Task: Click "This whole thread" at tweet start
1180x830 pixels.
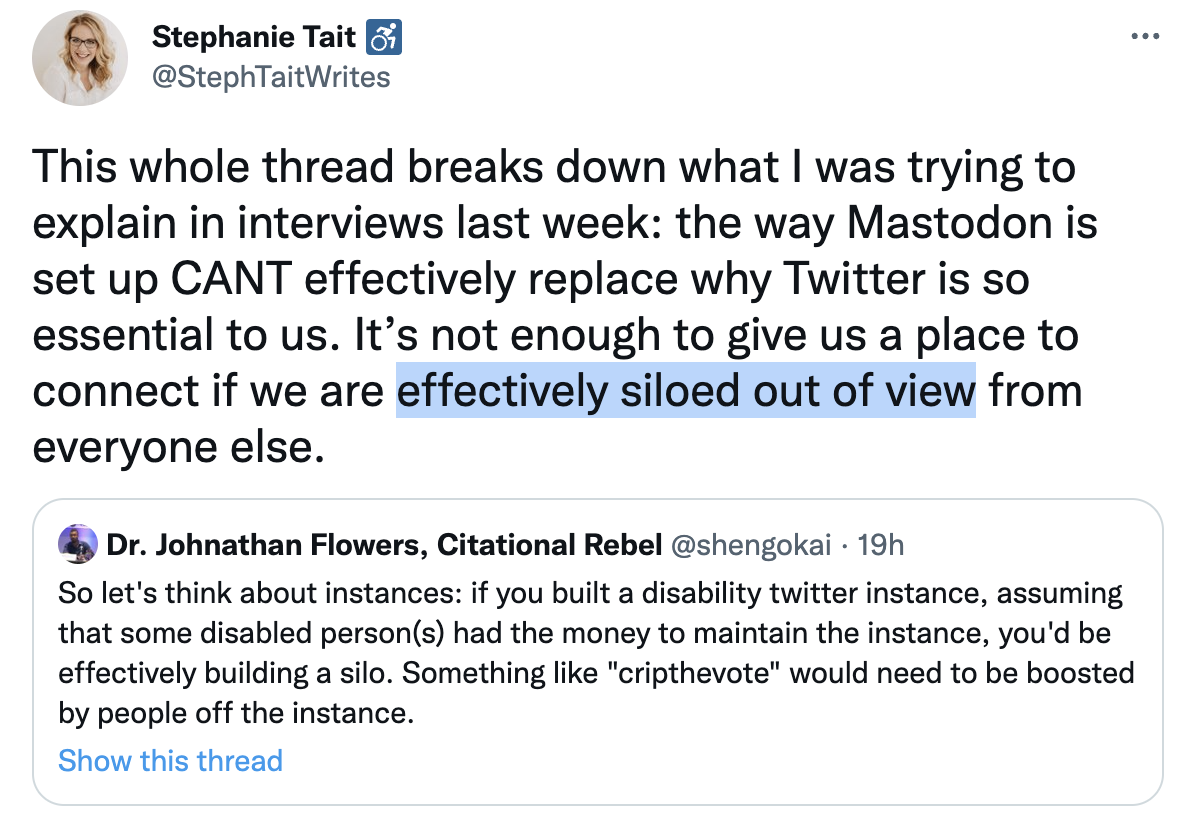Action: click(x=203, y=166)
